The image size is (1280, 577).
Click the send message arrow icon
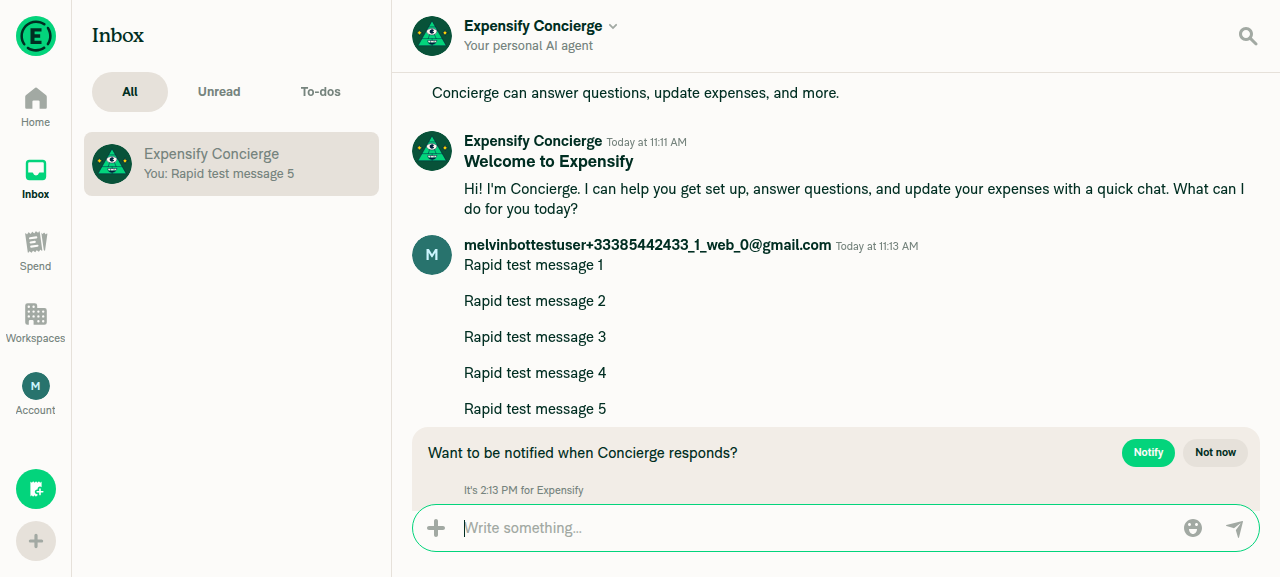[1235, 528]
